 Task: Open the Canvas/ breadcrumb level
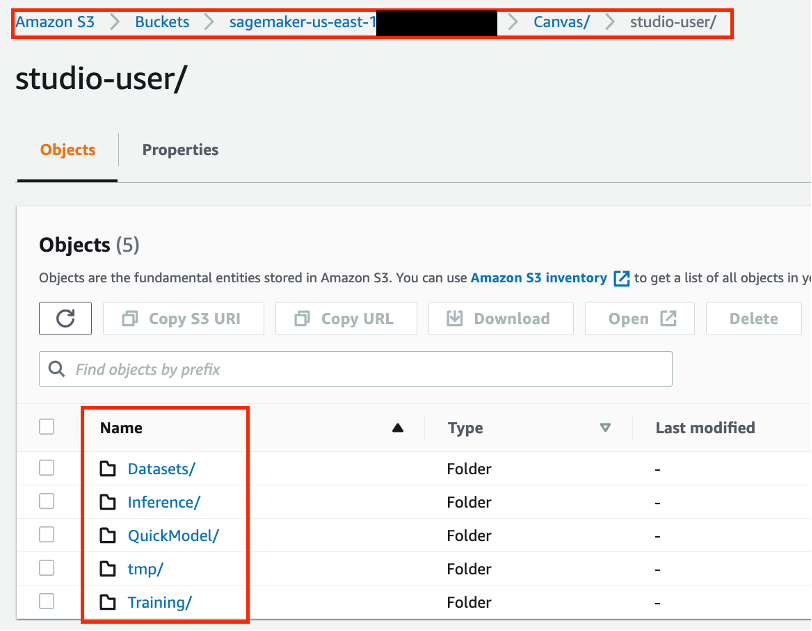pyautogui.click(x=561, y=22)
